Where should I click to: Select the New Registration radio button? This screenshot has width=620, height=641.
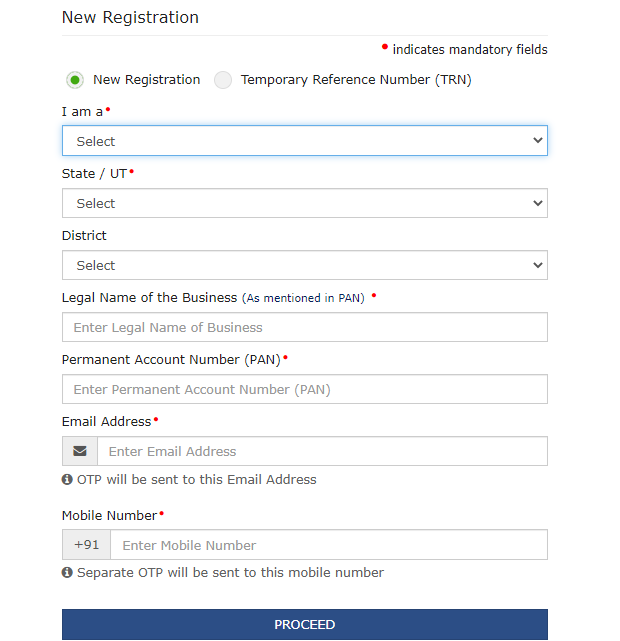pos(75,80)
